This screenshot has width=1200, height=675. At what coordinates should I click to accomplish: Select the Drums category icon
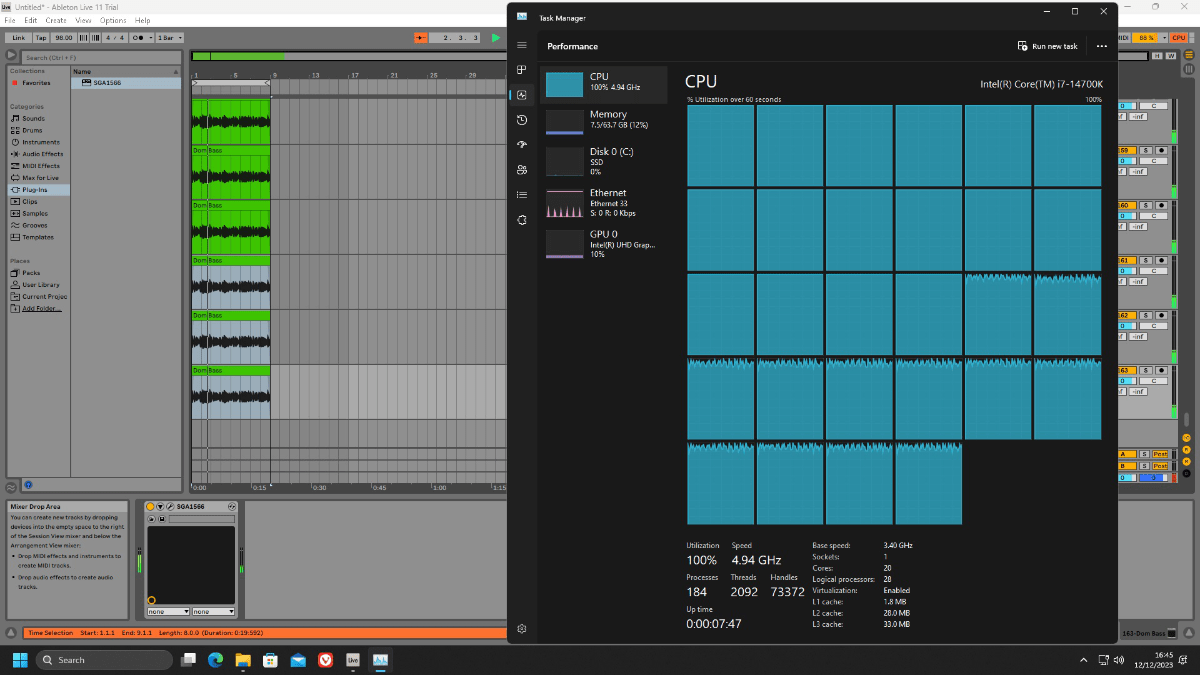(x=33, y=130)
